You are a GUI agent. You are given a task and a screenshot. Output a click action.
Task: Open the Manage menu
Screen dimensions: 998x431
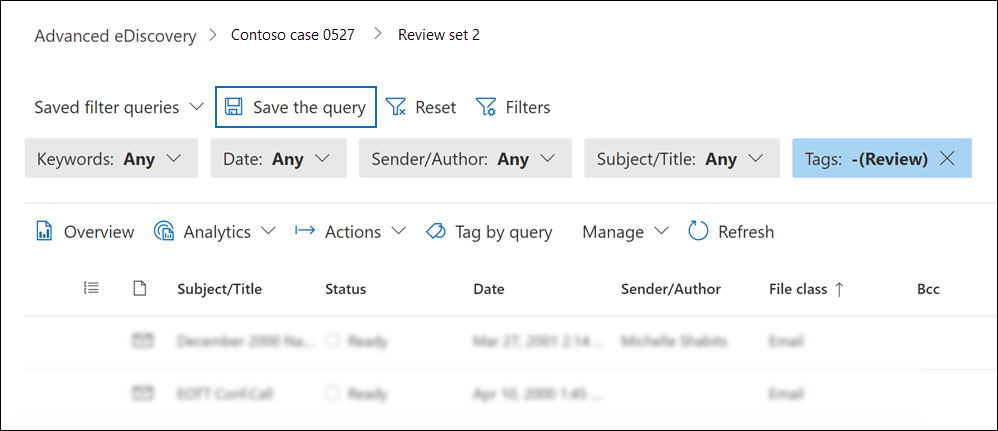(x=625, y=232)
